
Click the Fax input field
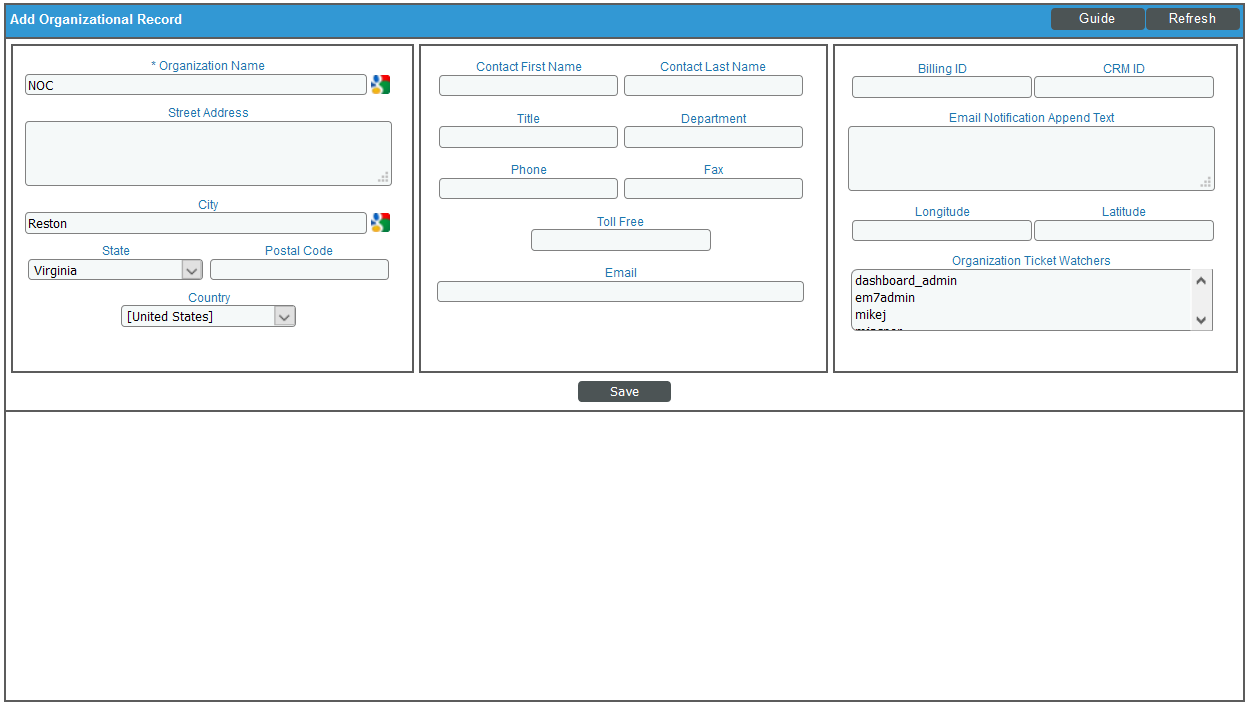tap(713, 189)
